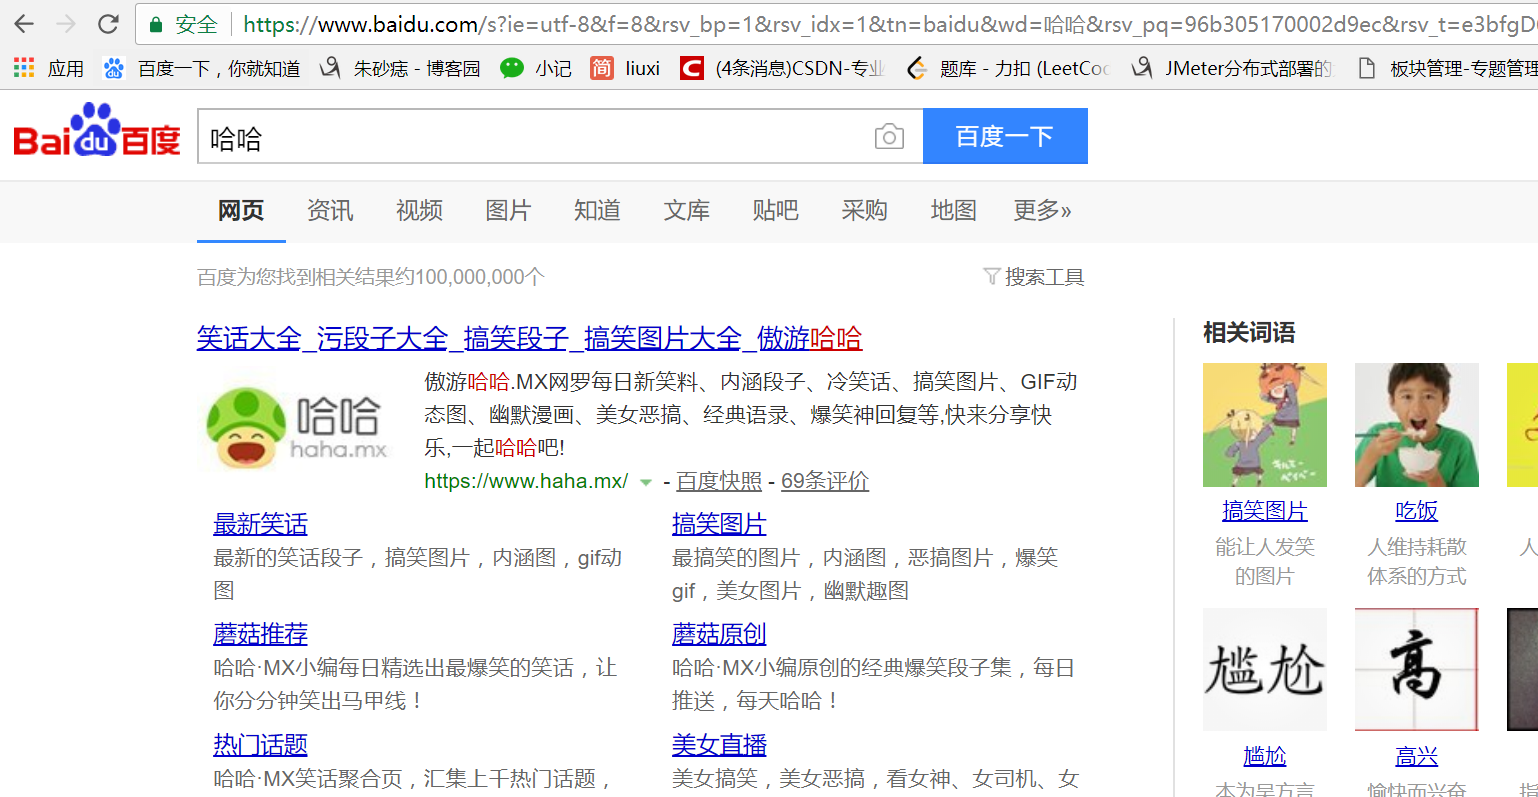Open related term 尴尬 link

point(1265,756)
